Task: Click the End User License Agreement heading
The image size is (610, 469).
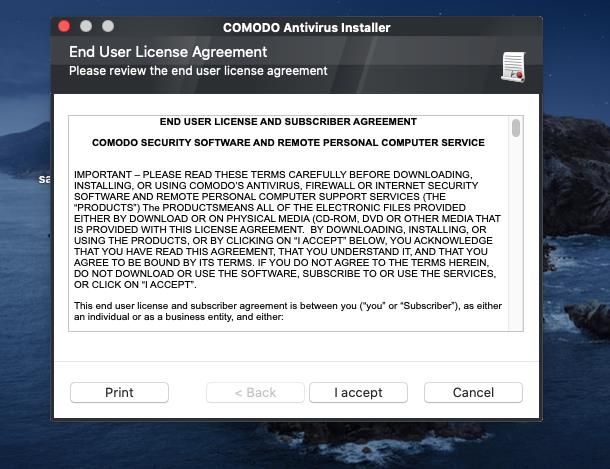Action: click(168, 52)
